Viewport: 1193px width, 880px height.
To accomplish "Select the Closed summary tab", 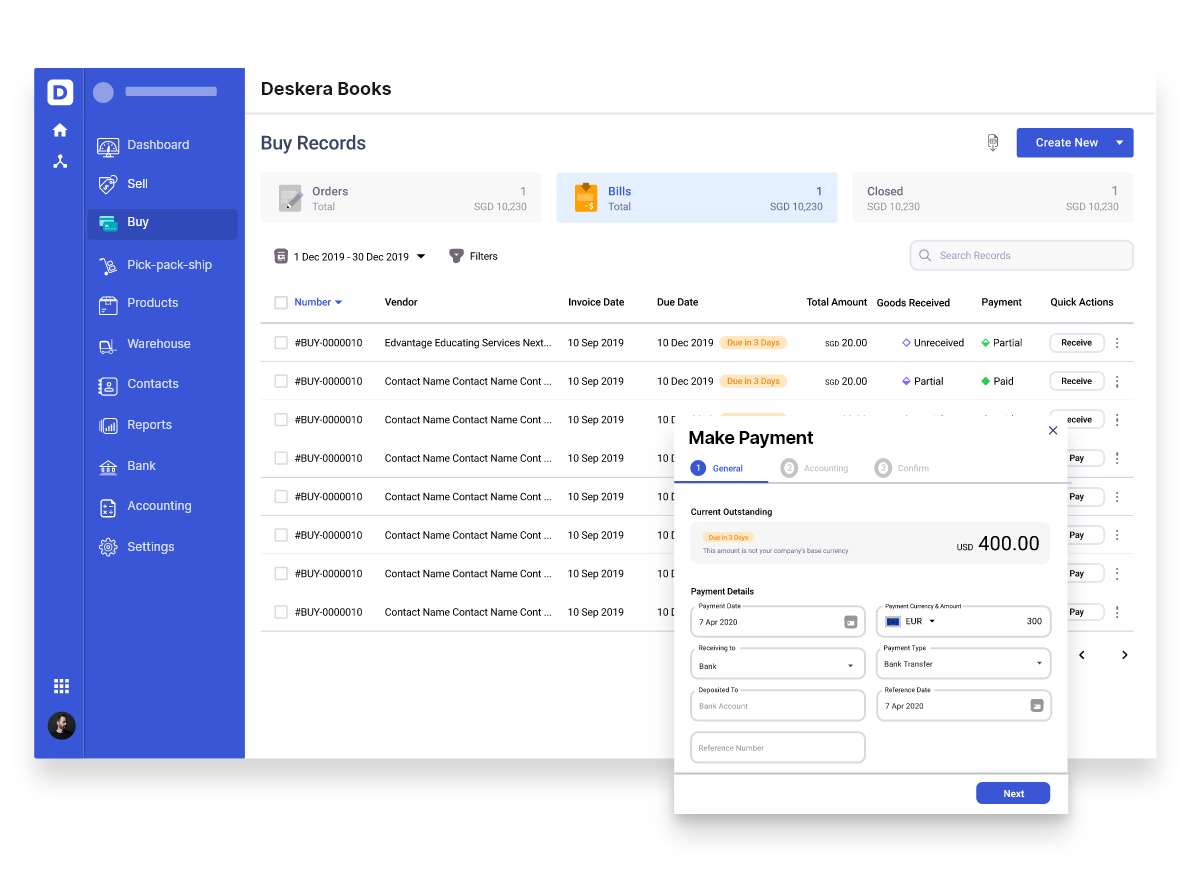I will click(x=993, y=198).
